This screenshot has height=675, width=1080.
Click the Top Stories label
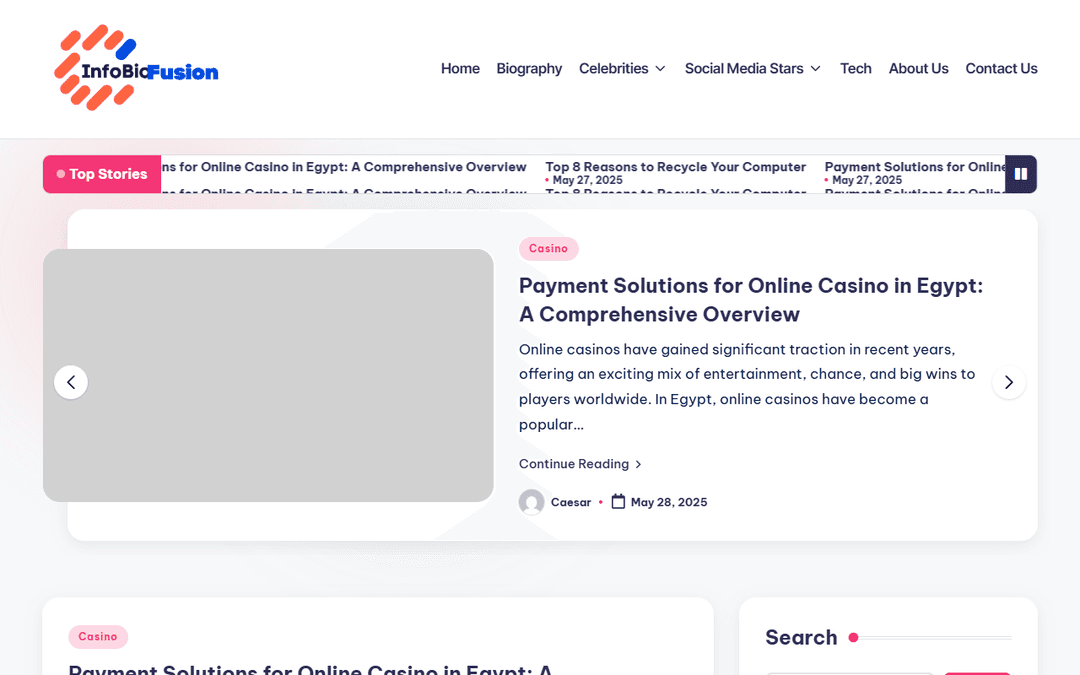102,174
